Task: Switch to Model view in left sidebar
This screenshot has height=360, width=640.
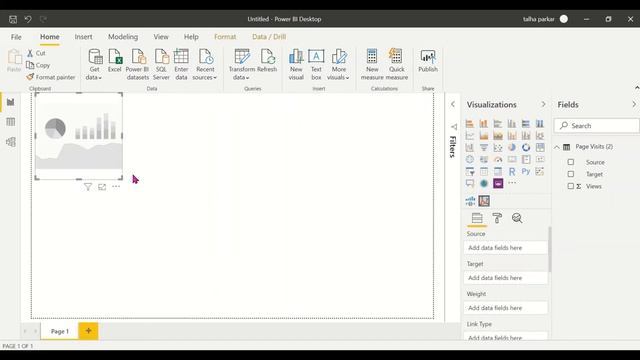Action: click(x=11, y=142)
